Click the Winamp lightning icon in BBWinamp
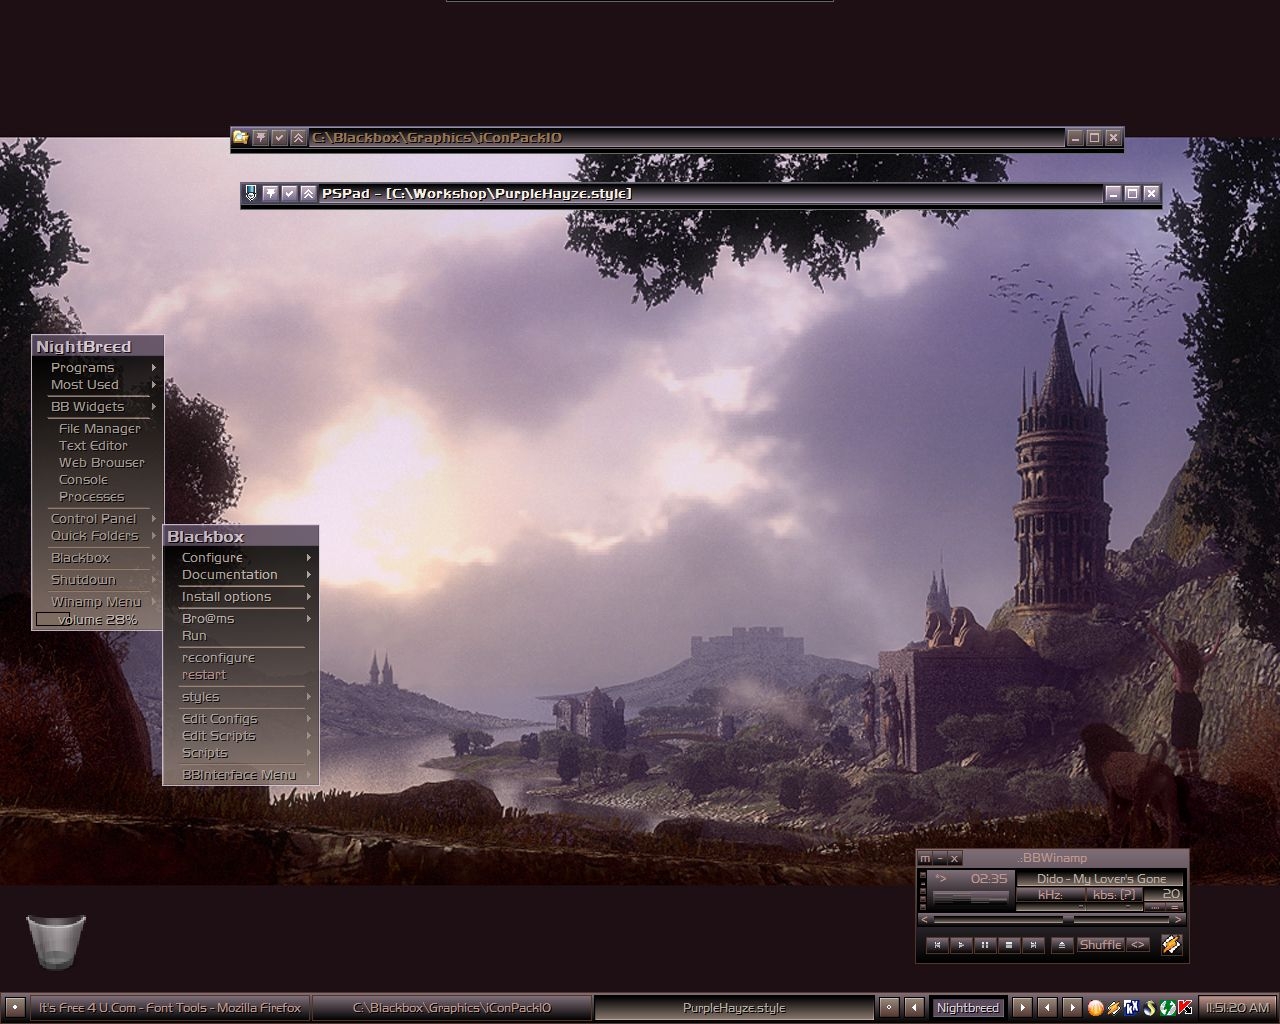Screen dimensions: 1280x1024 tap(1171, 944)
